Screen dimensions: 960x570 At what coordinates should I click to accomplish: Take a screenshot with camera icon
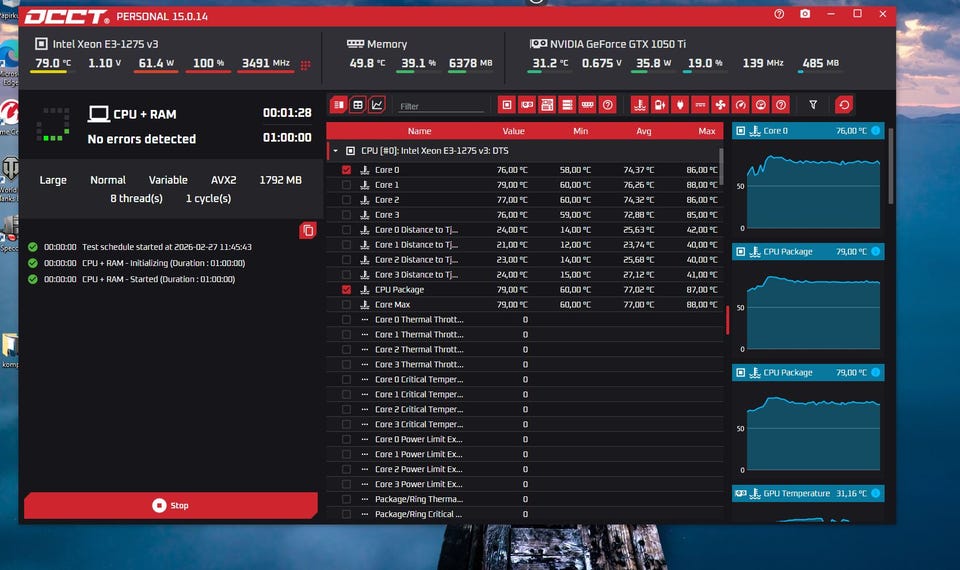805,14
